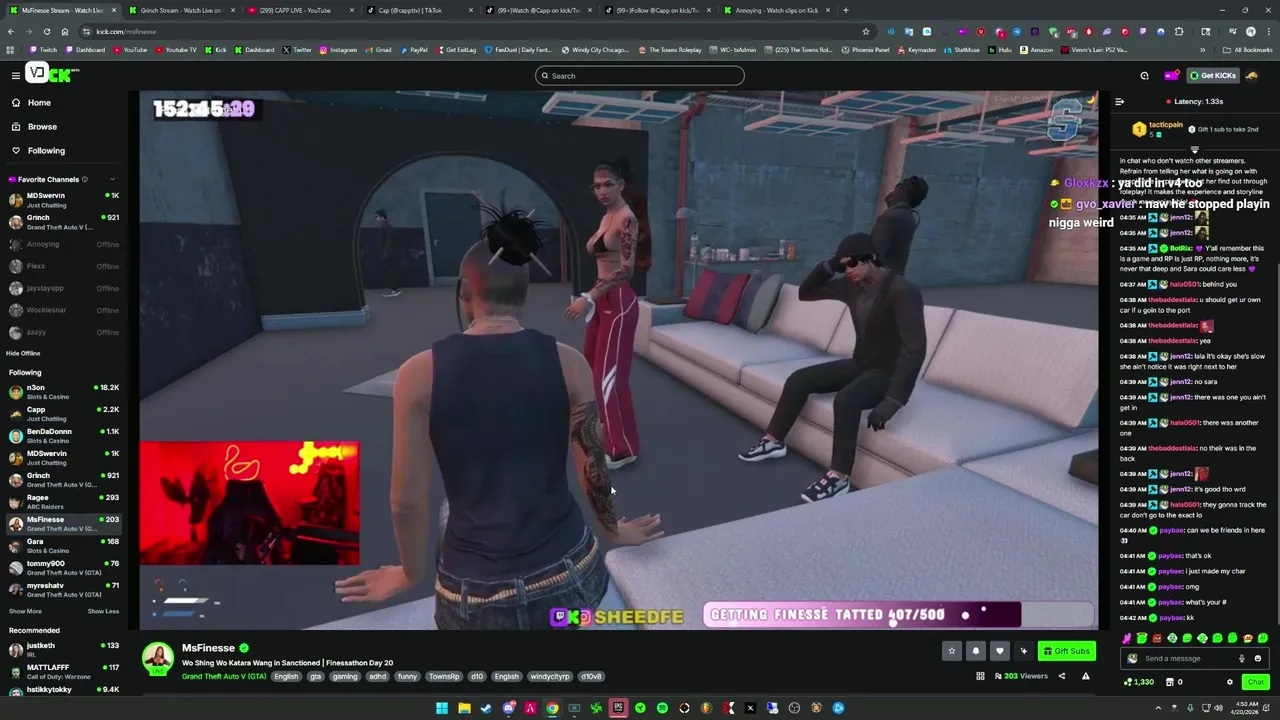Select the adhd stream tag

click(x=377, y=677)
